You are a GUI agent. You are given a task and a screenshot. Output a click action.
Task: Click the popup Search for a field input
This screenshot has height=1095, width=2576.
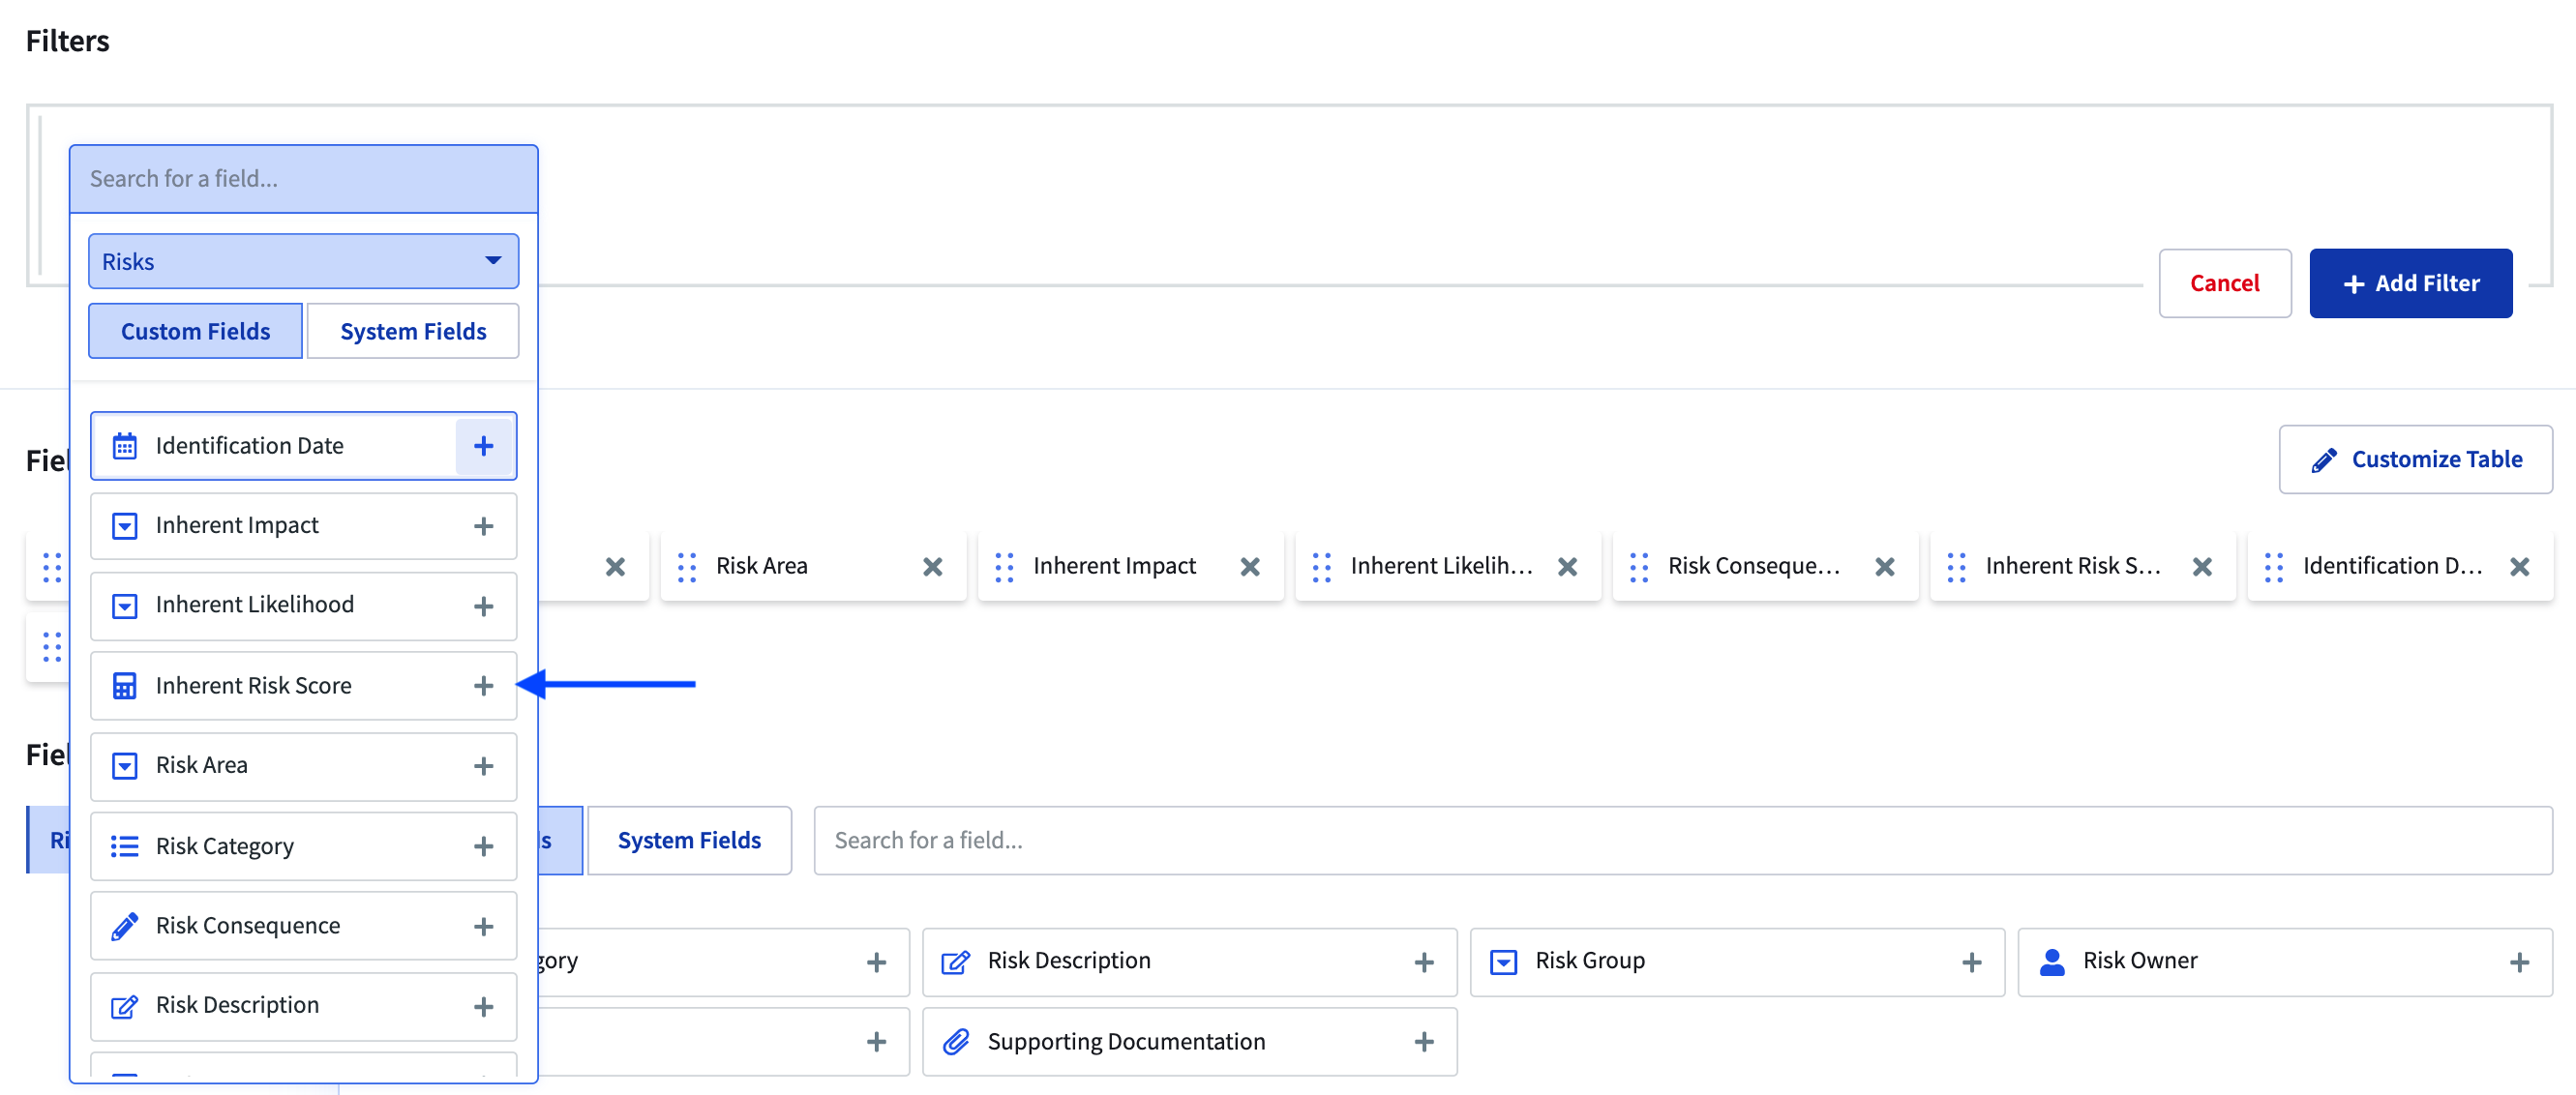click(x=303, y=179)
